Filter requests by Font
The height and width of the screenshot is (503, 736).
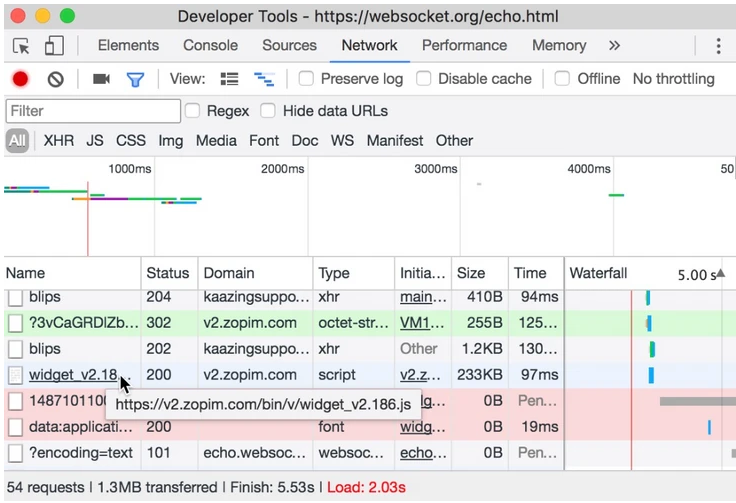pyautogui.click(x=264, y=141)
